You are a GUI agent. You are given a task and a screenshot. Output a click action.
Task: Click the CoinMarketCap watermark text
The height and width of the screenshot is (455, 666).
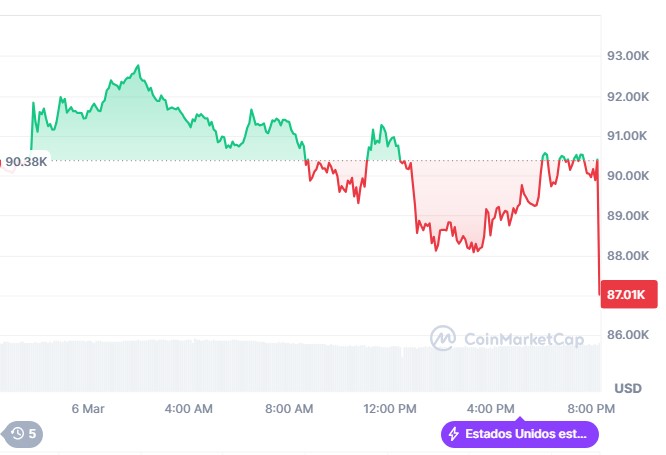pos(524,340)
